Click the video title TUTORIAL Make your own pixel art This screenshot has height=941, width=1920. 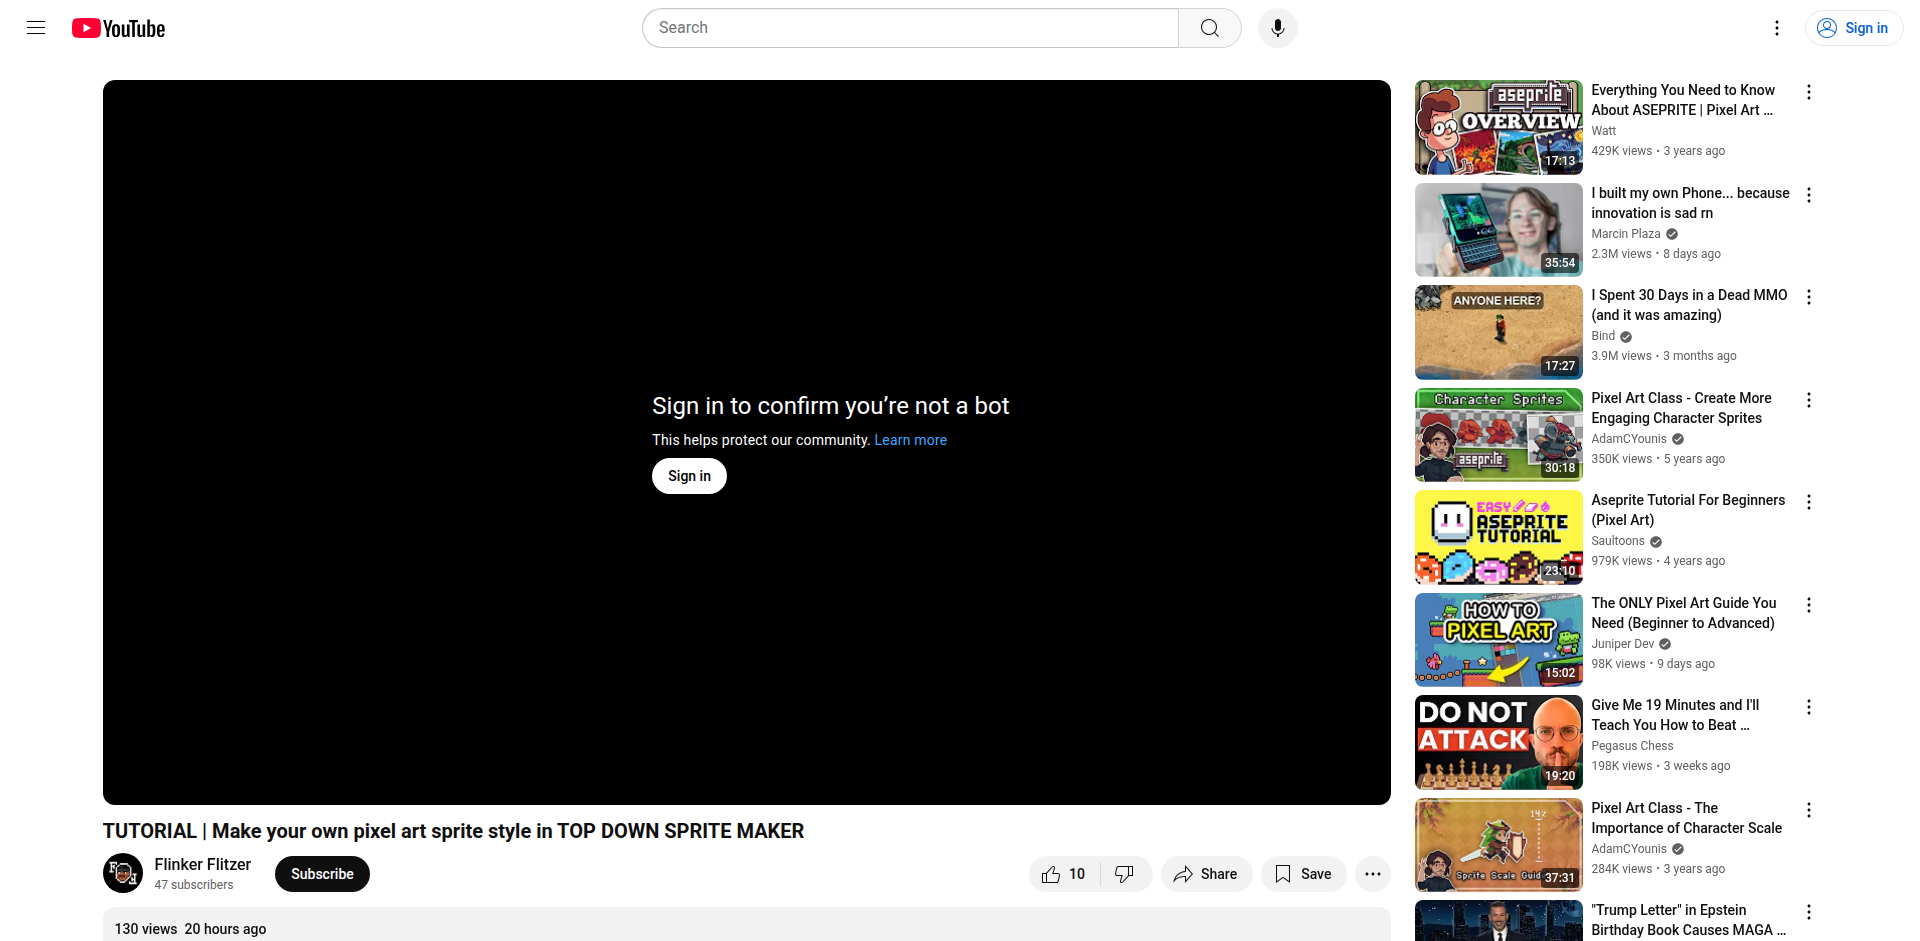point(453,831)
